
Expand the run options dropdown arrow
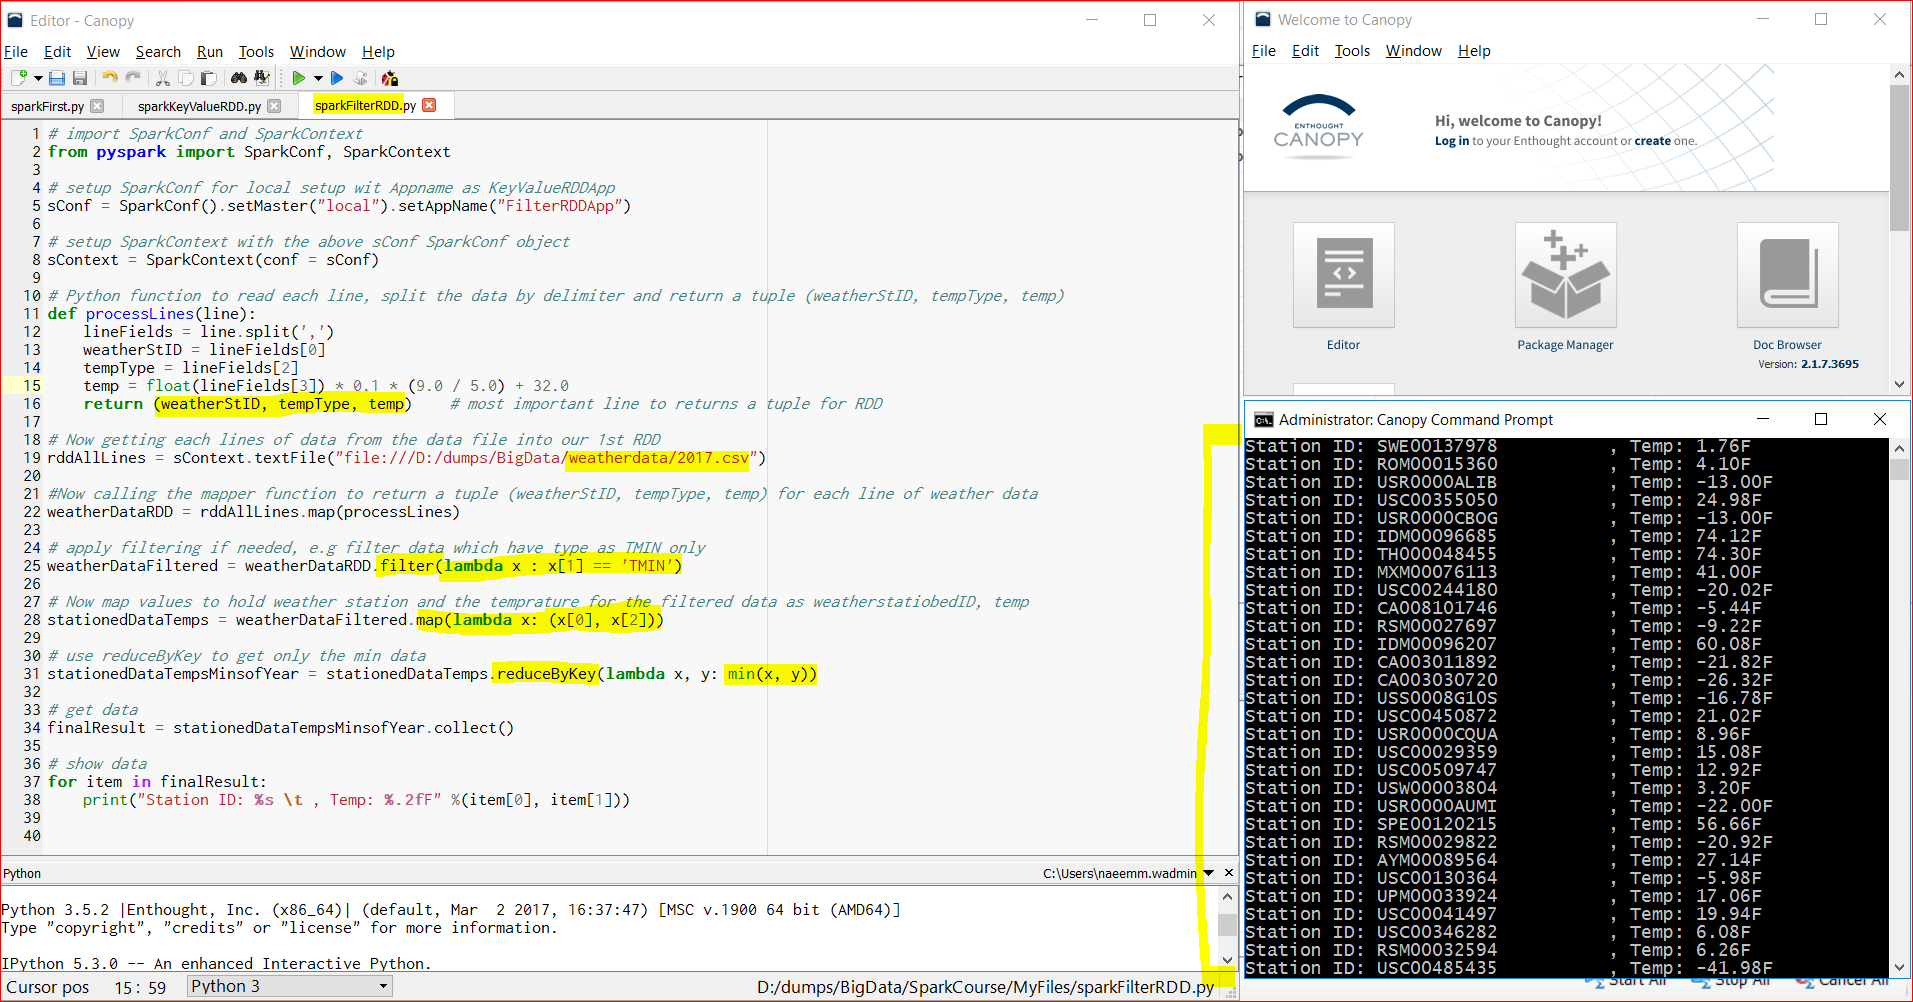point(318,78)
